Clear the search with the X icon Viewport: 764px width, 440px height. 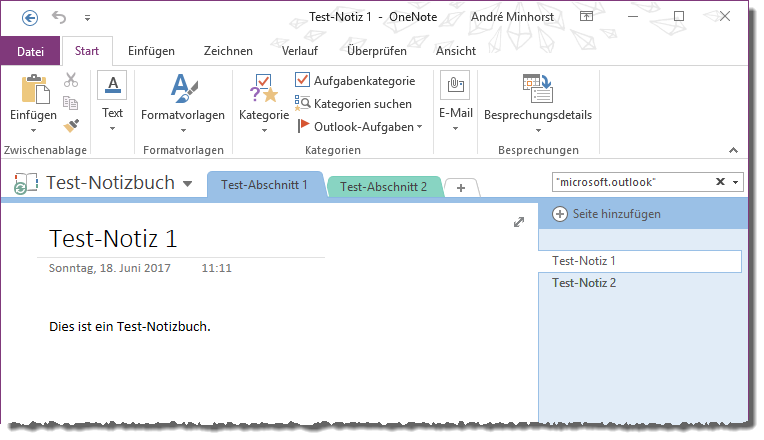tap(720, 182)
